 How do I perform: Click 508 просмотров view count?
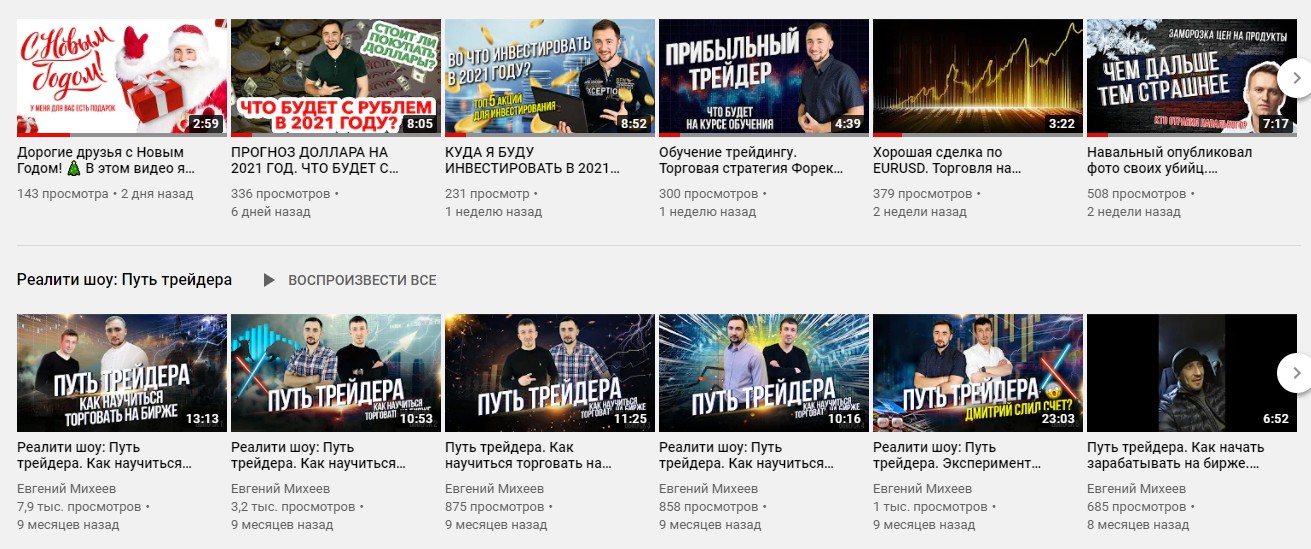1136,193
